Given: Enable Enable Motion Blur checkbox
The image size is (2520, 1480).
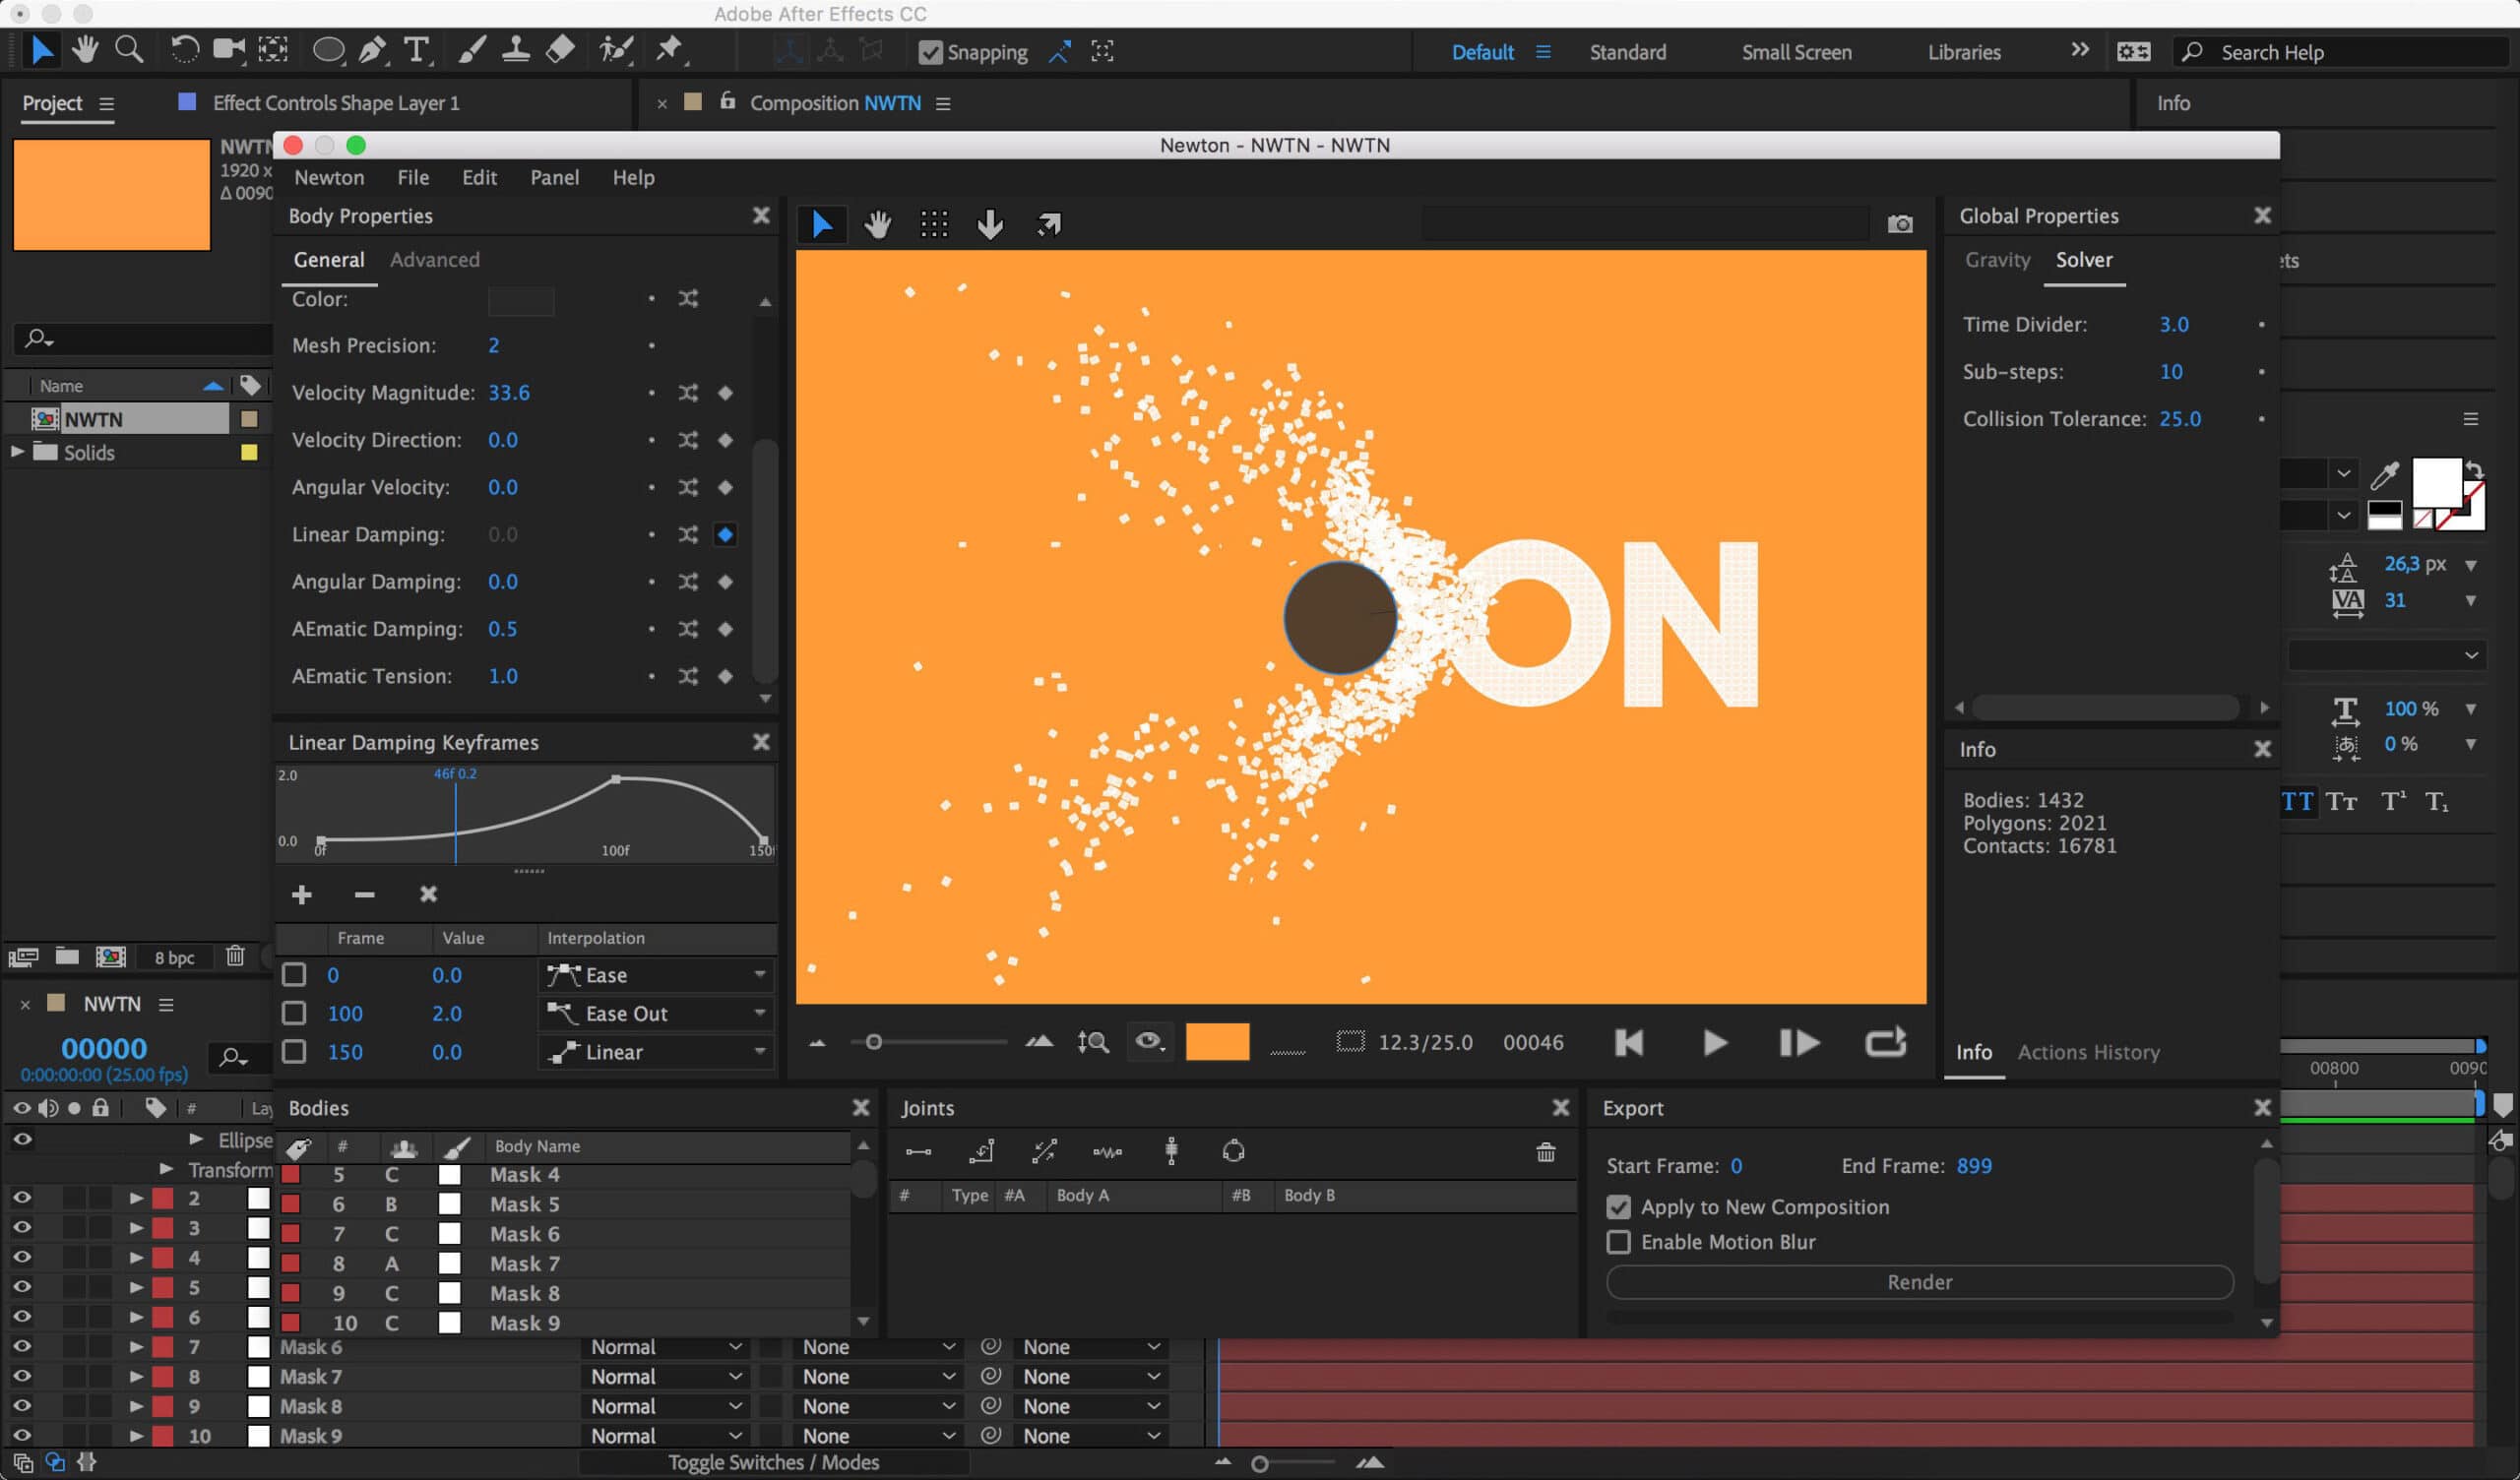Looking at the screenshot, I should pos(1617,1240).
